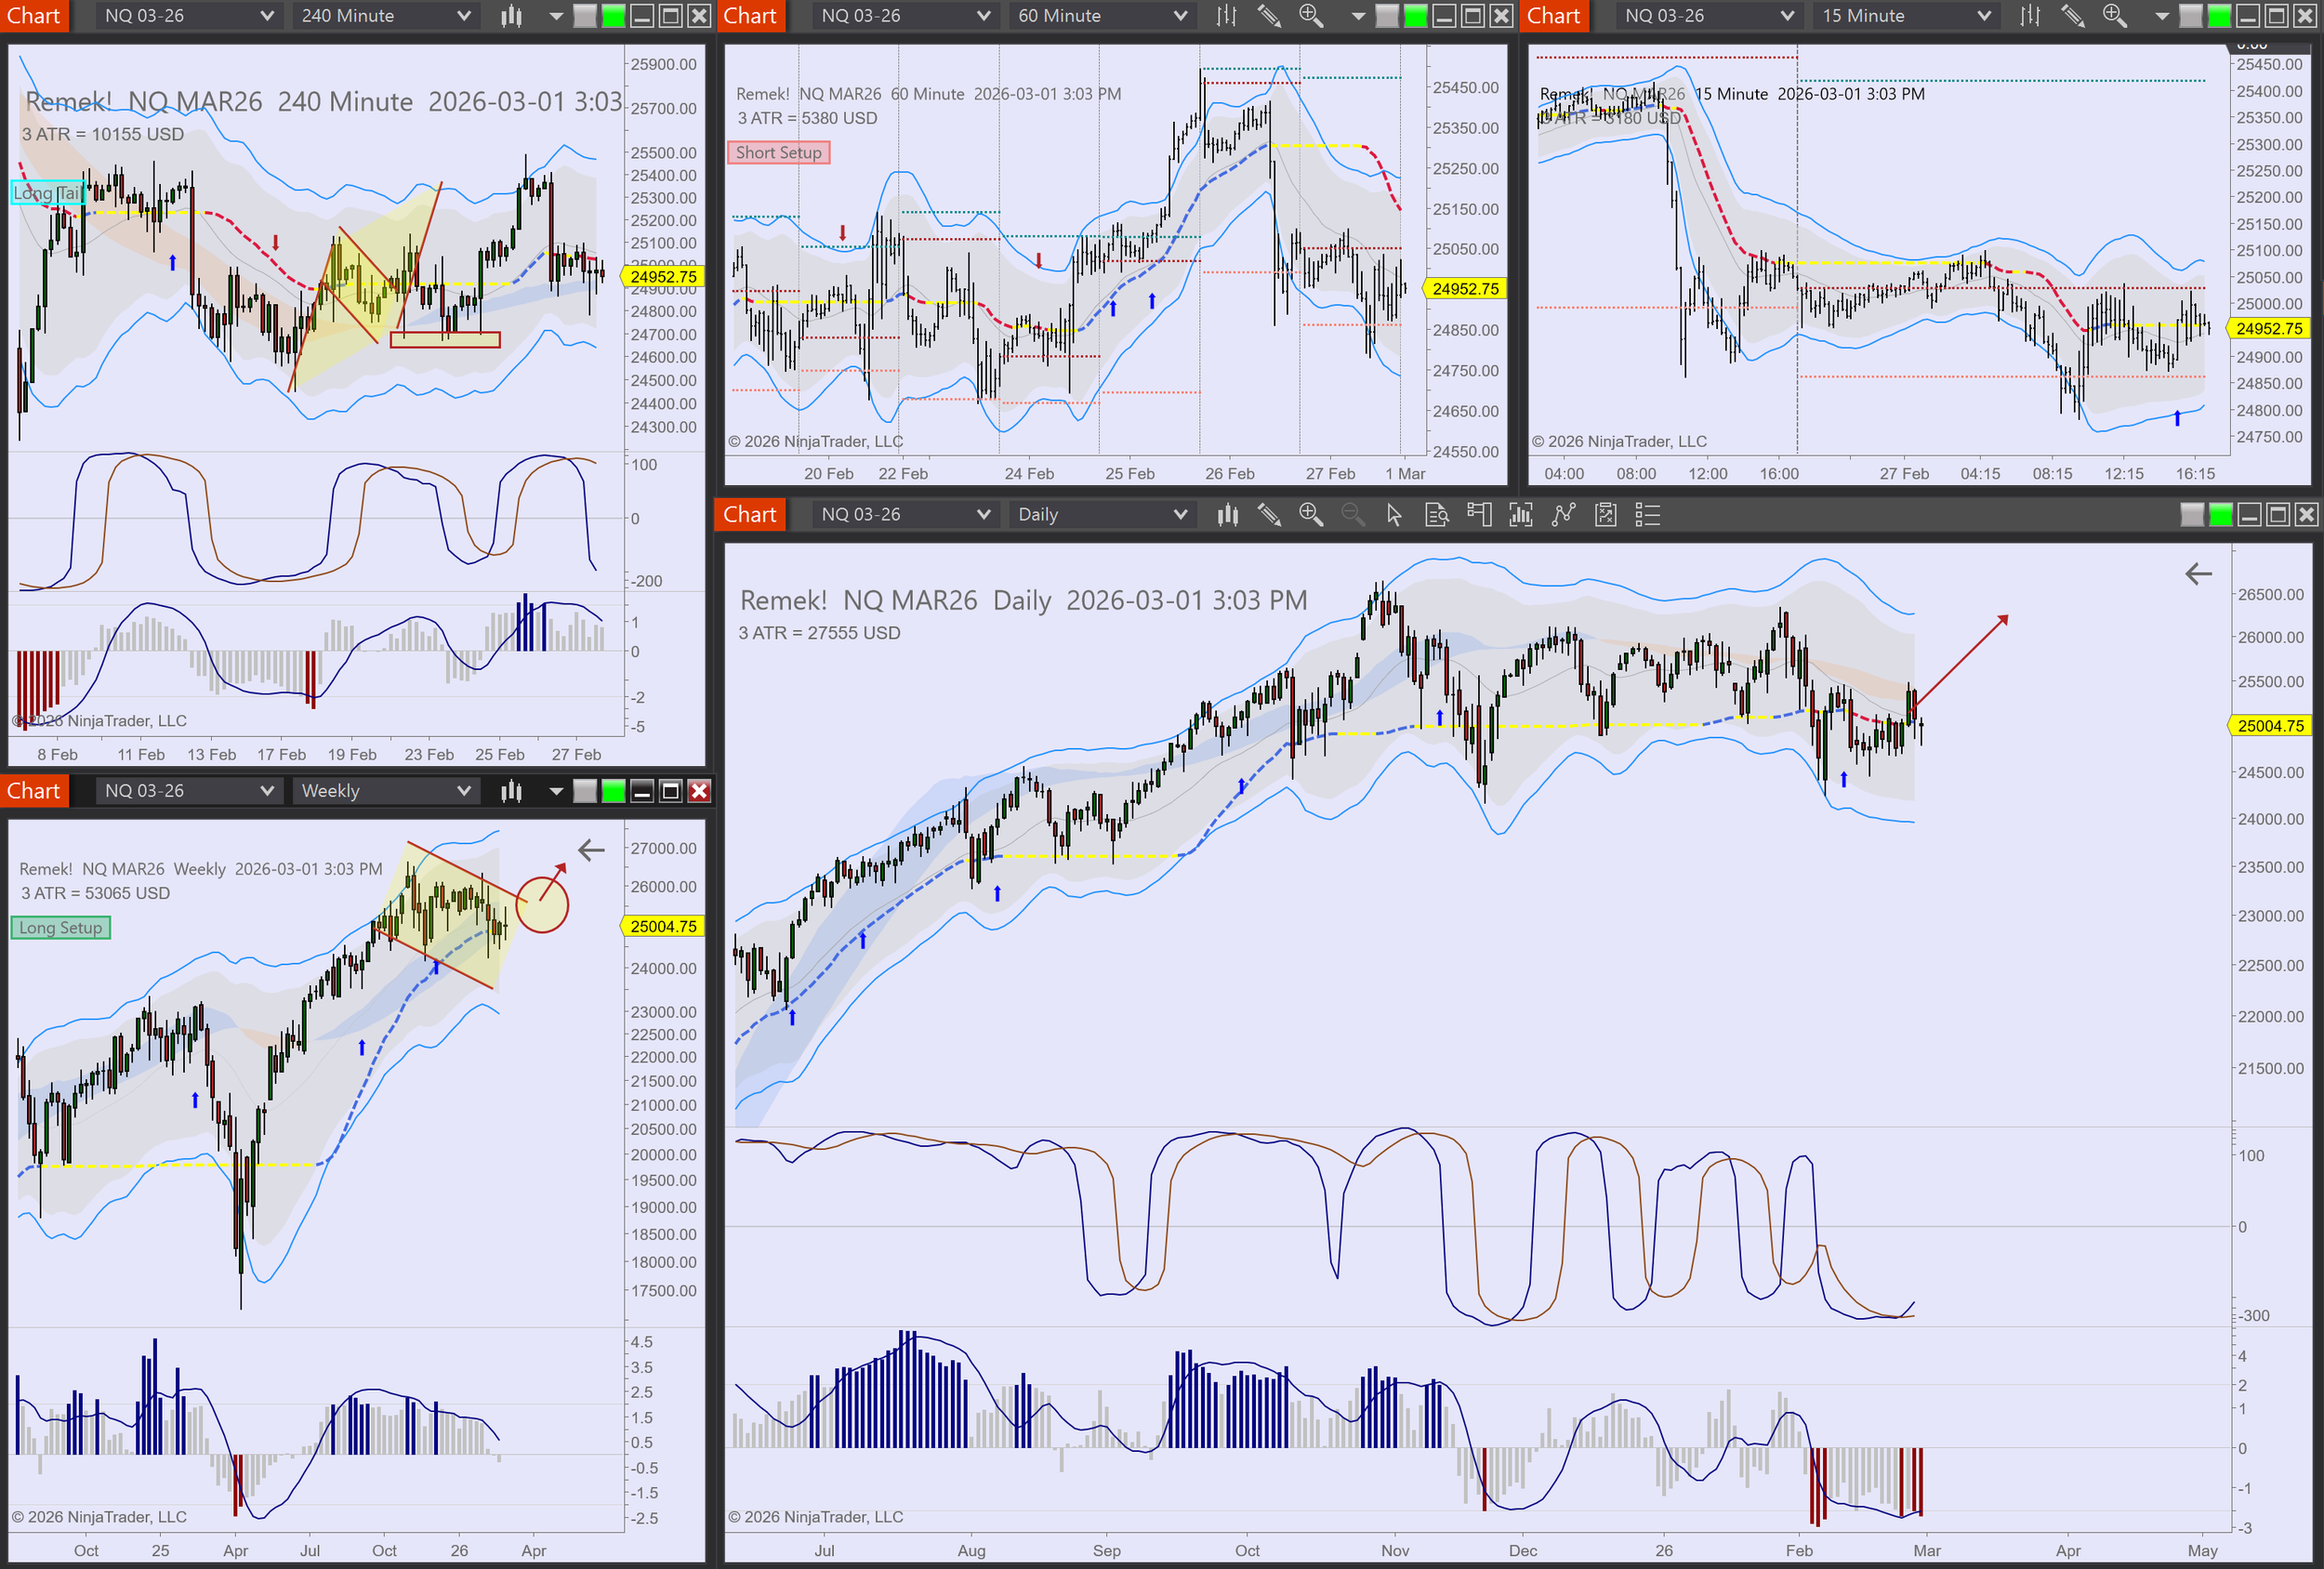Image resolution: width=2324 pixels, height=1569 pixels.
Task: Open bar style icon on Daily chart
Action: pos(1227,515)
